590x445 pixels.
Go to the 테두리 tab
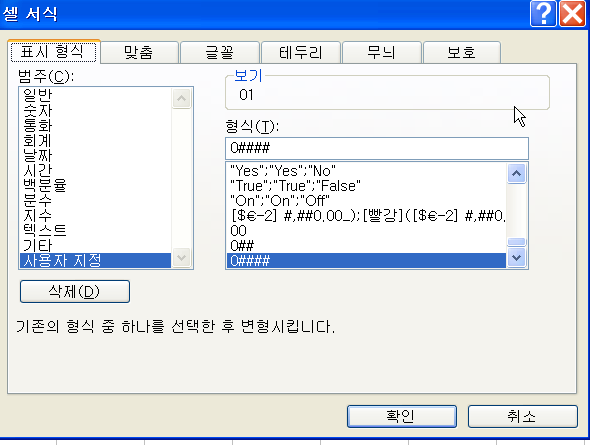301,52
